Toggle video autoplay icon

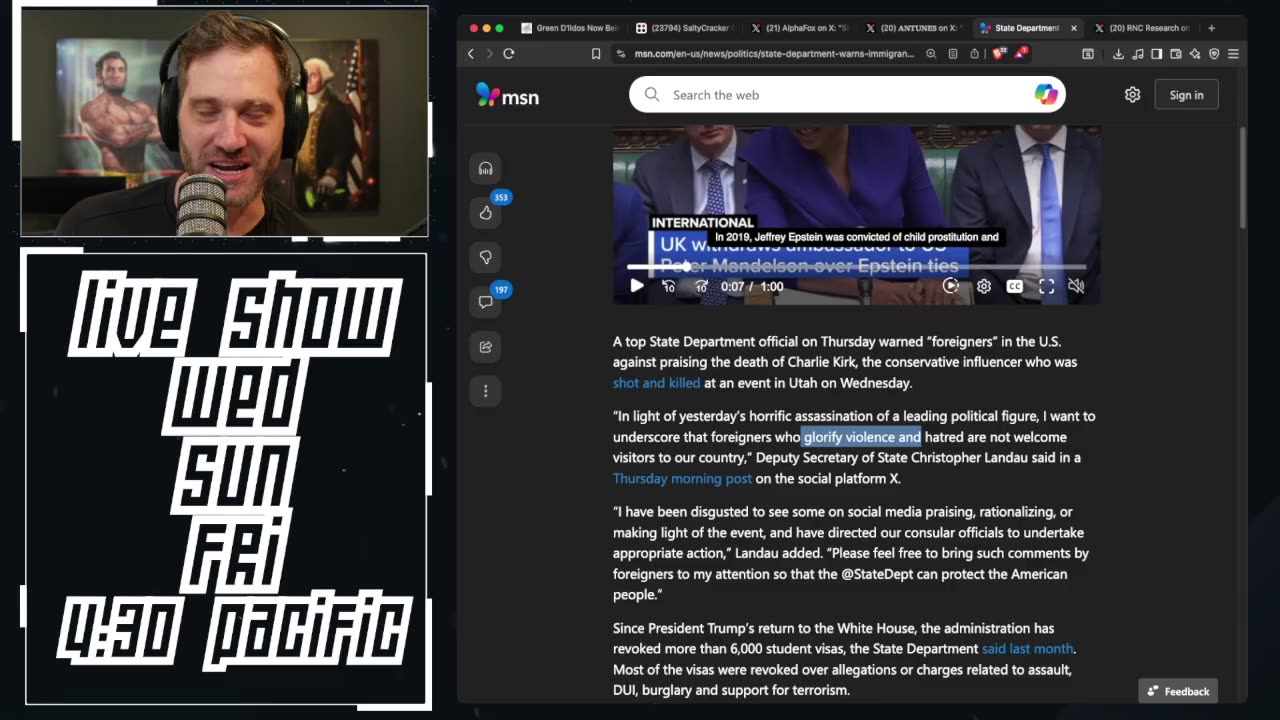coord(951,286)
